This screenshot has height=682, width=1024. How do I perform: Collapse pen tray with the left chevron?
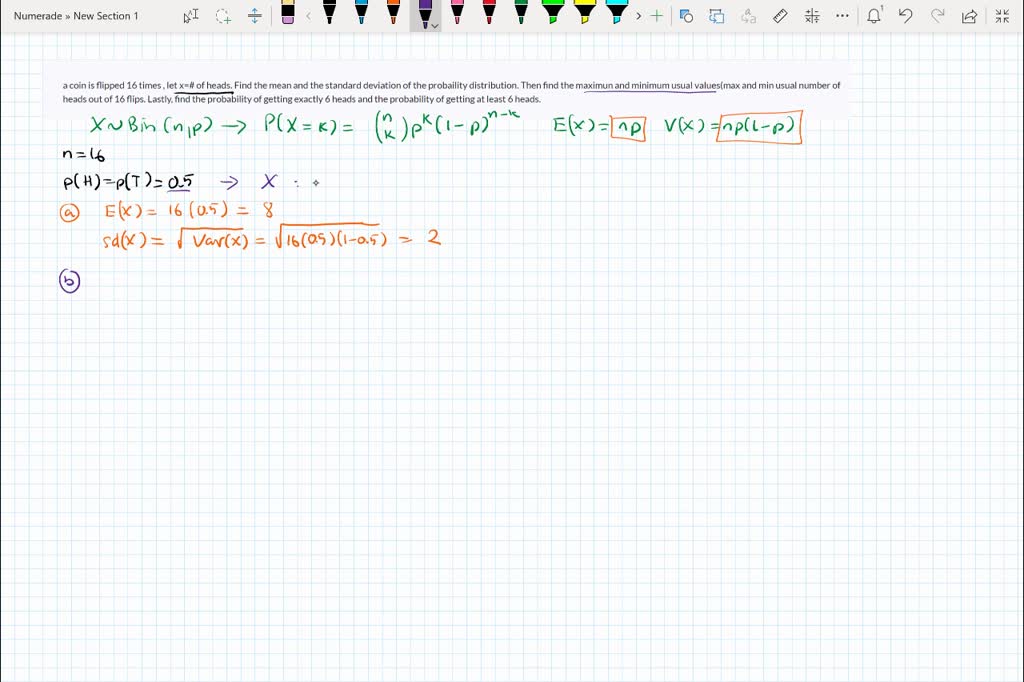(309, 16)
